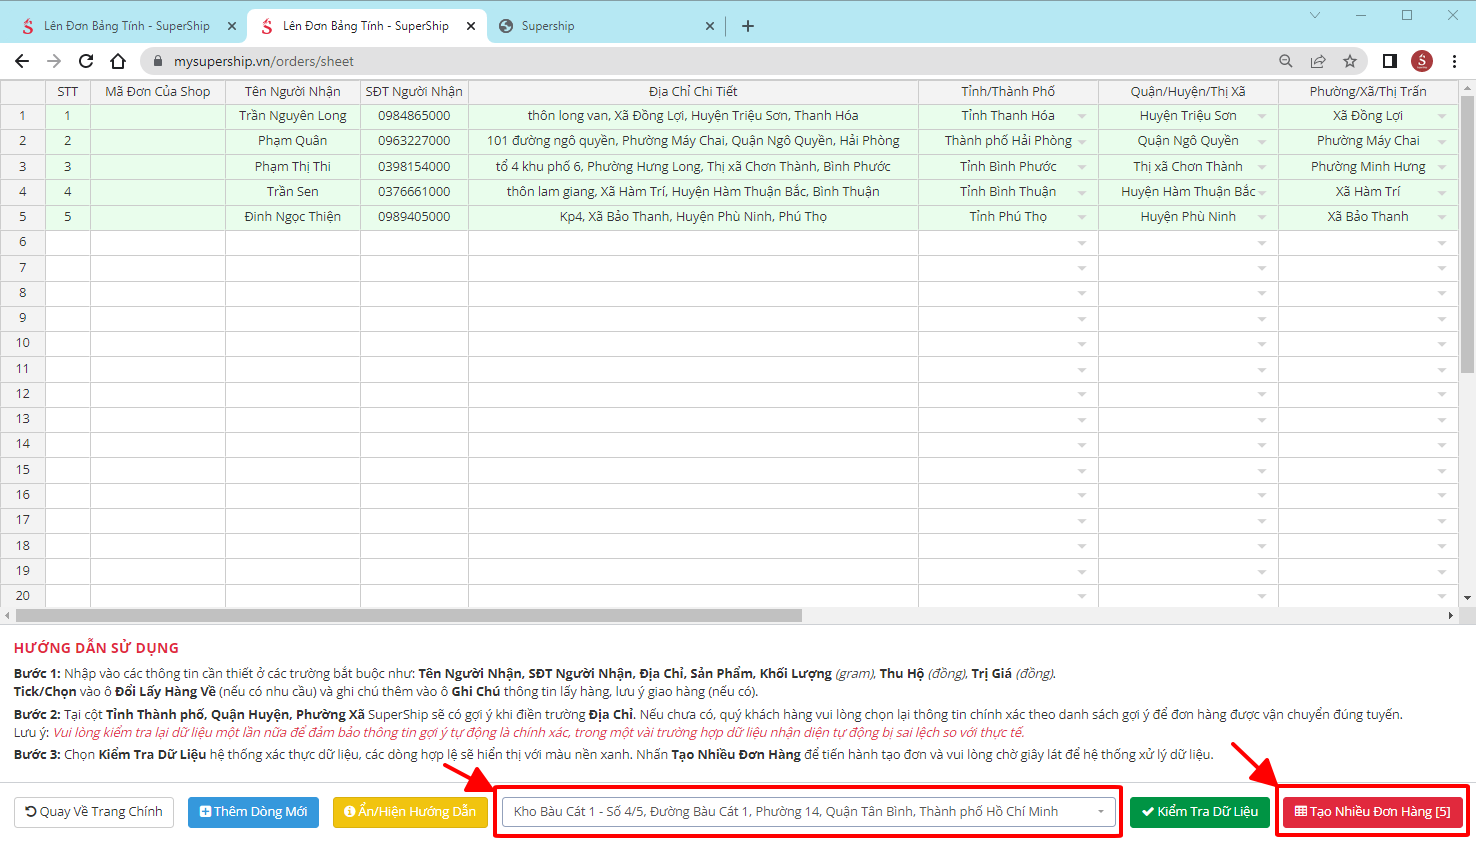This screenshot has height=841, width=1476.
Task: Select the cell Trần Sen
Action: tap(293, 191)
